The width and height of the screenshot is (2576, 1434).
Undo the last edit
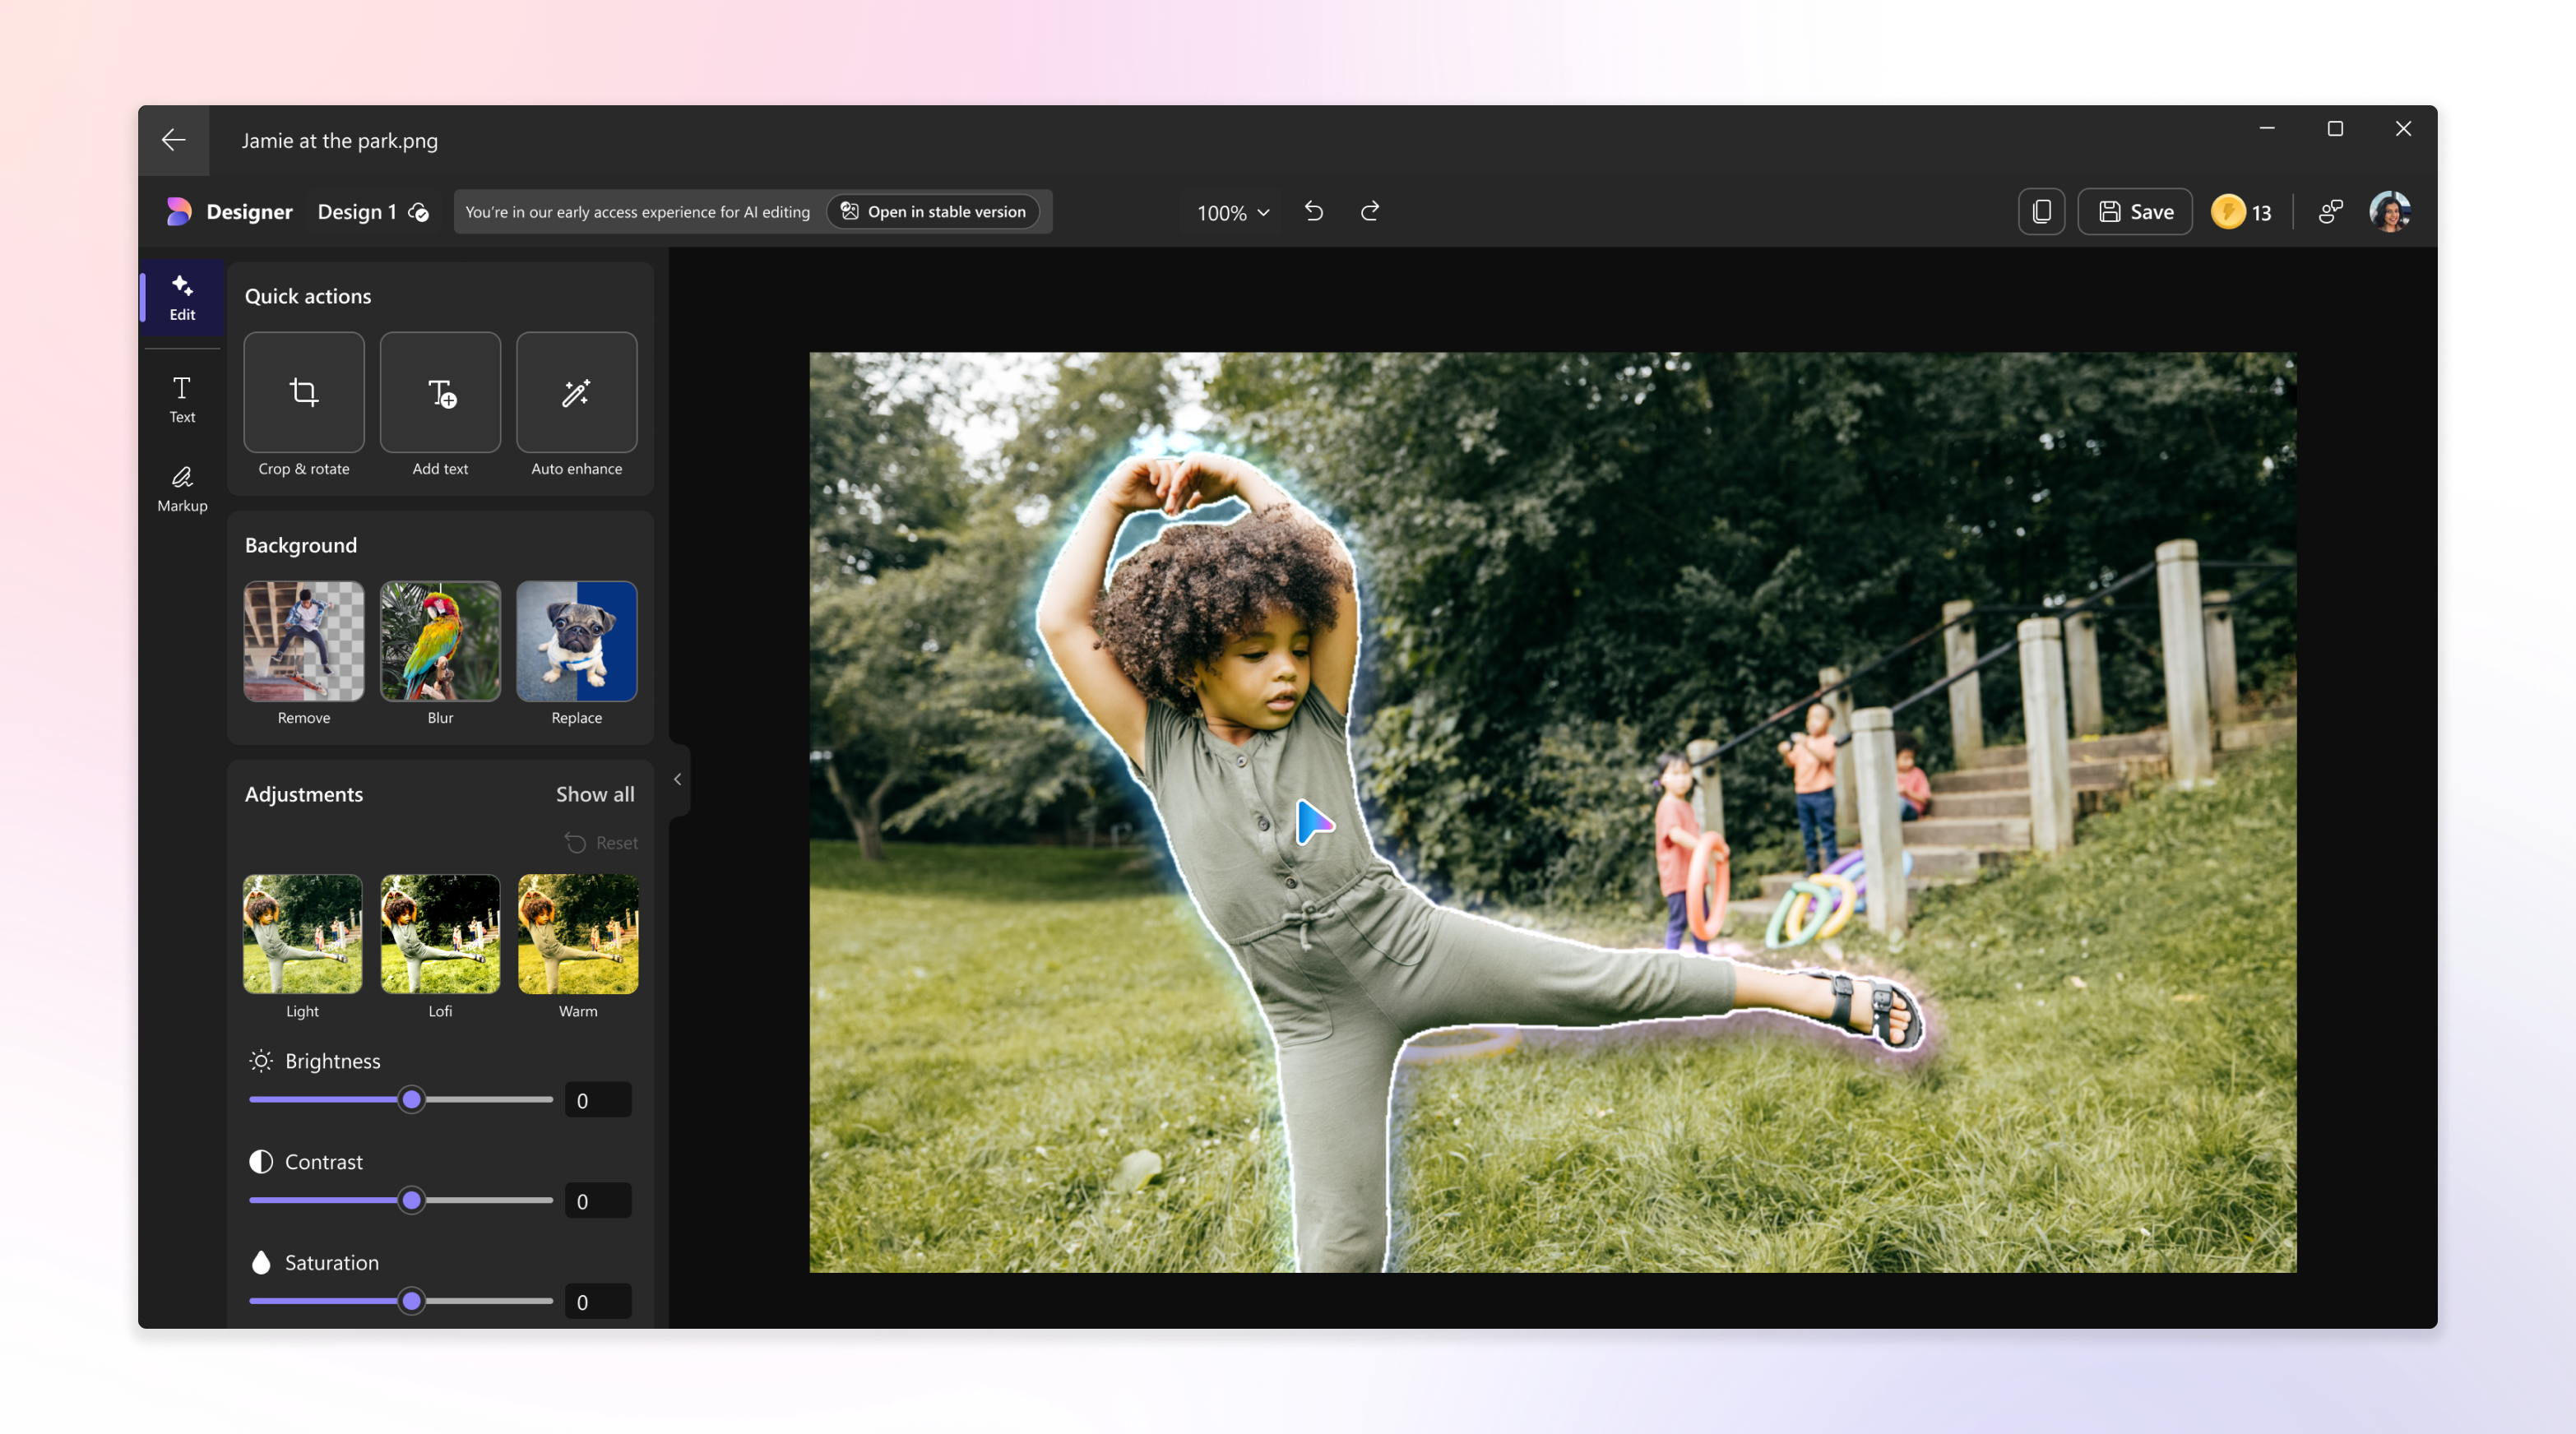1314,211
